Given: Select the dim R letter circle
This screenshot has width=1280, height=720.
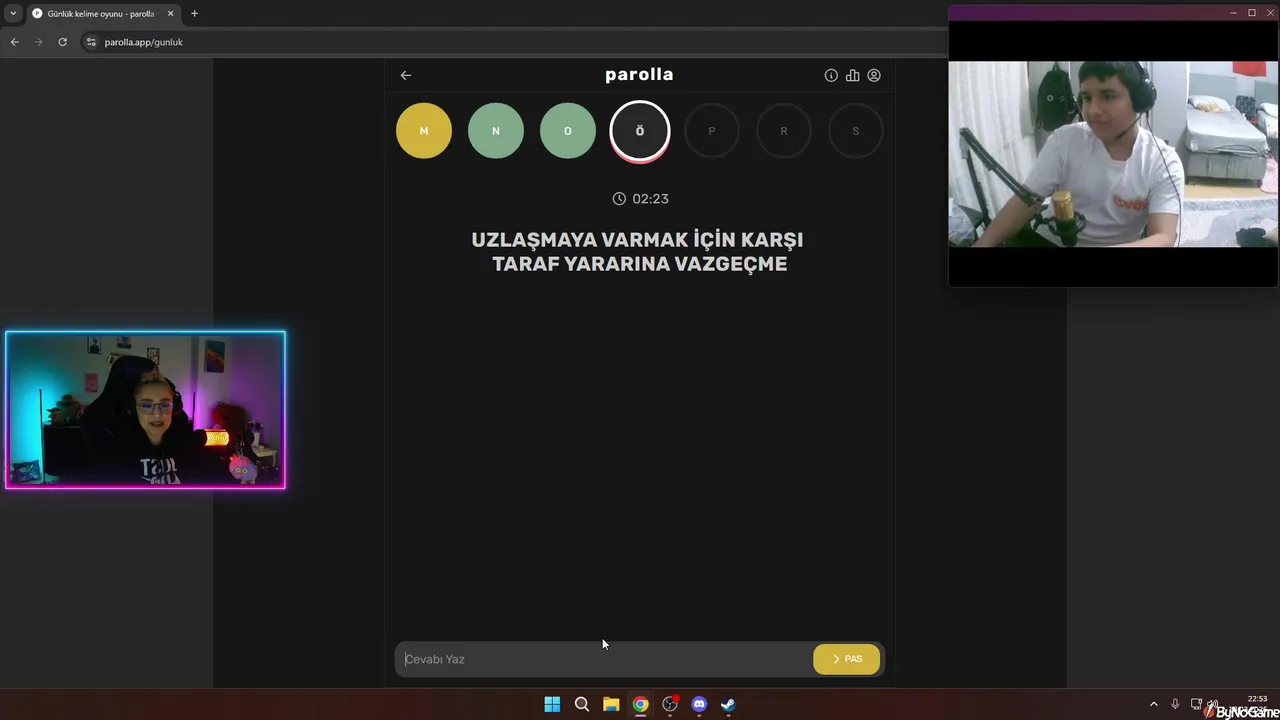Looking at the screenshot, I should point(784,131).
